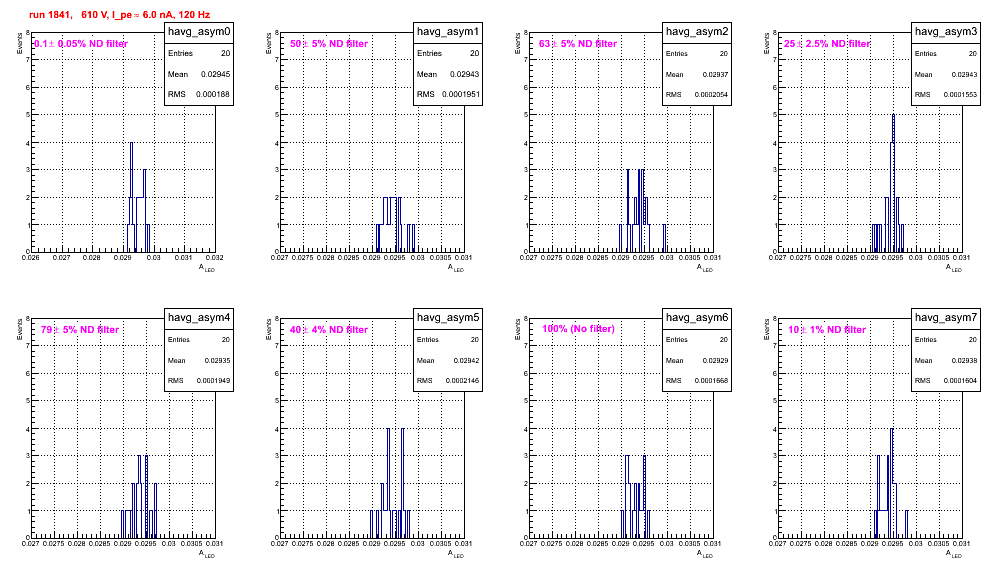The width and height of the screenshot is (996, 572).
Task: Click the '100% (No filter)' label
Action: click(578, 329)
